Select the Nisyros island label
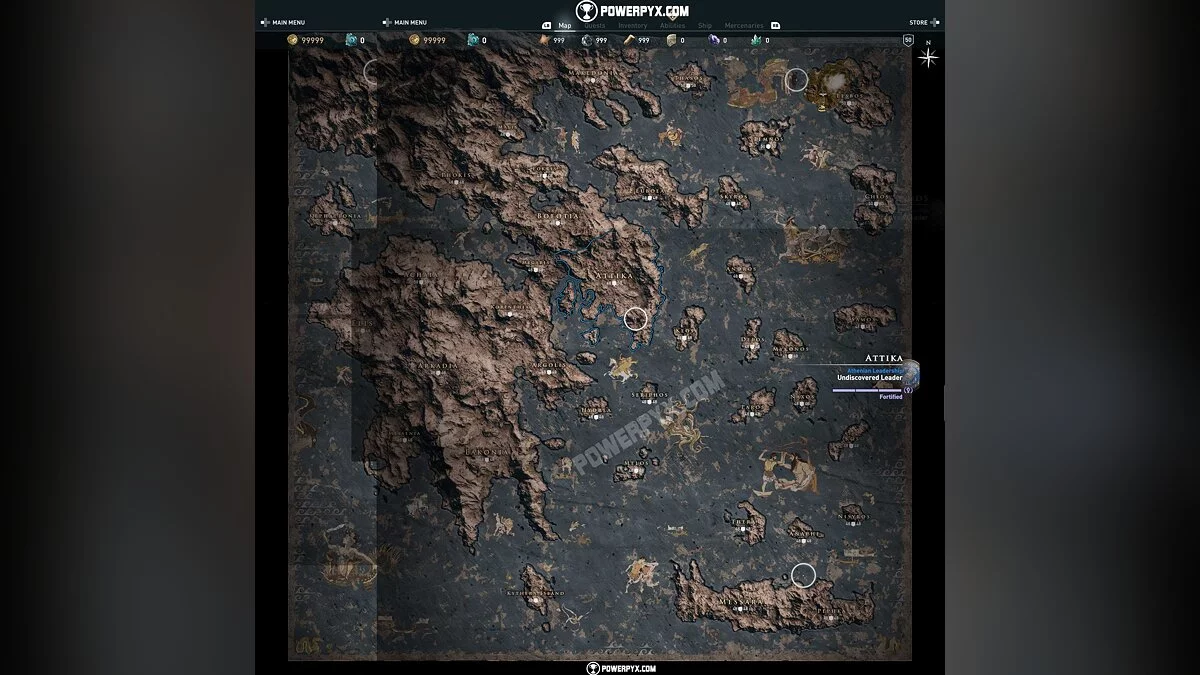1200x675 pixels. (853, 517)
